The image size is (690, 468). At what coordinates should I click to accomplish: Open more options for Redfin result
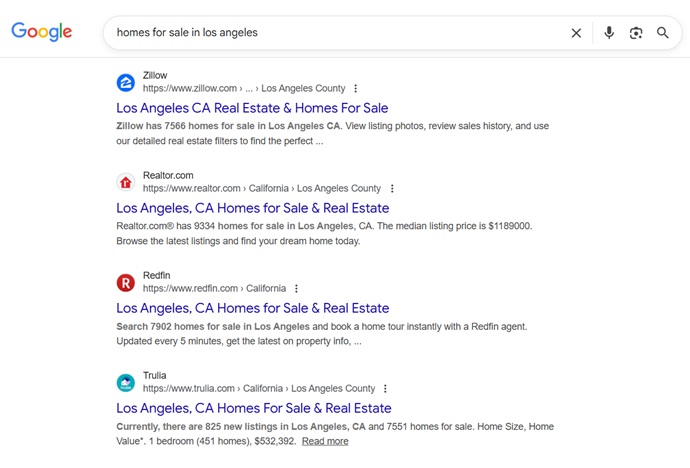tap(297, 289)
